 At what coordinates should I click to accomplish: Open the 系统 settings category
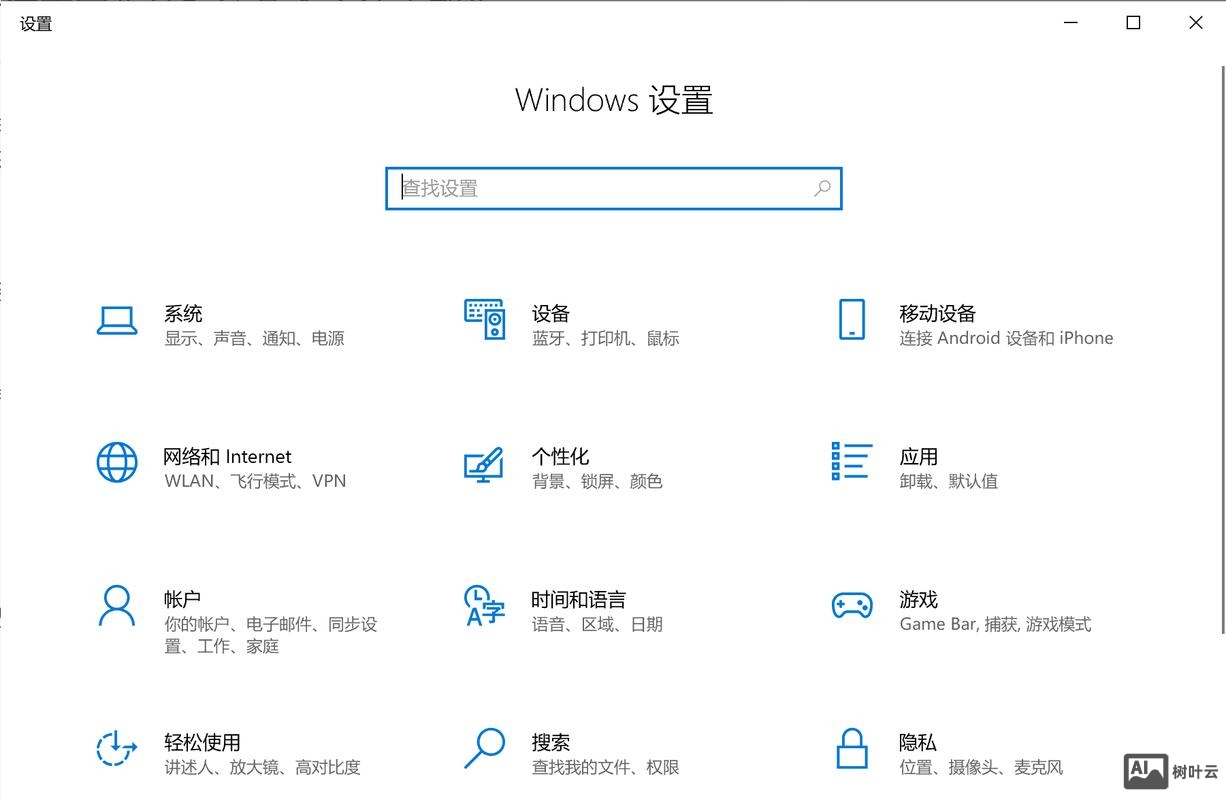point(184,313)
